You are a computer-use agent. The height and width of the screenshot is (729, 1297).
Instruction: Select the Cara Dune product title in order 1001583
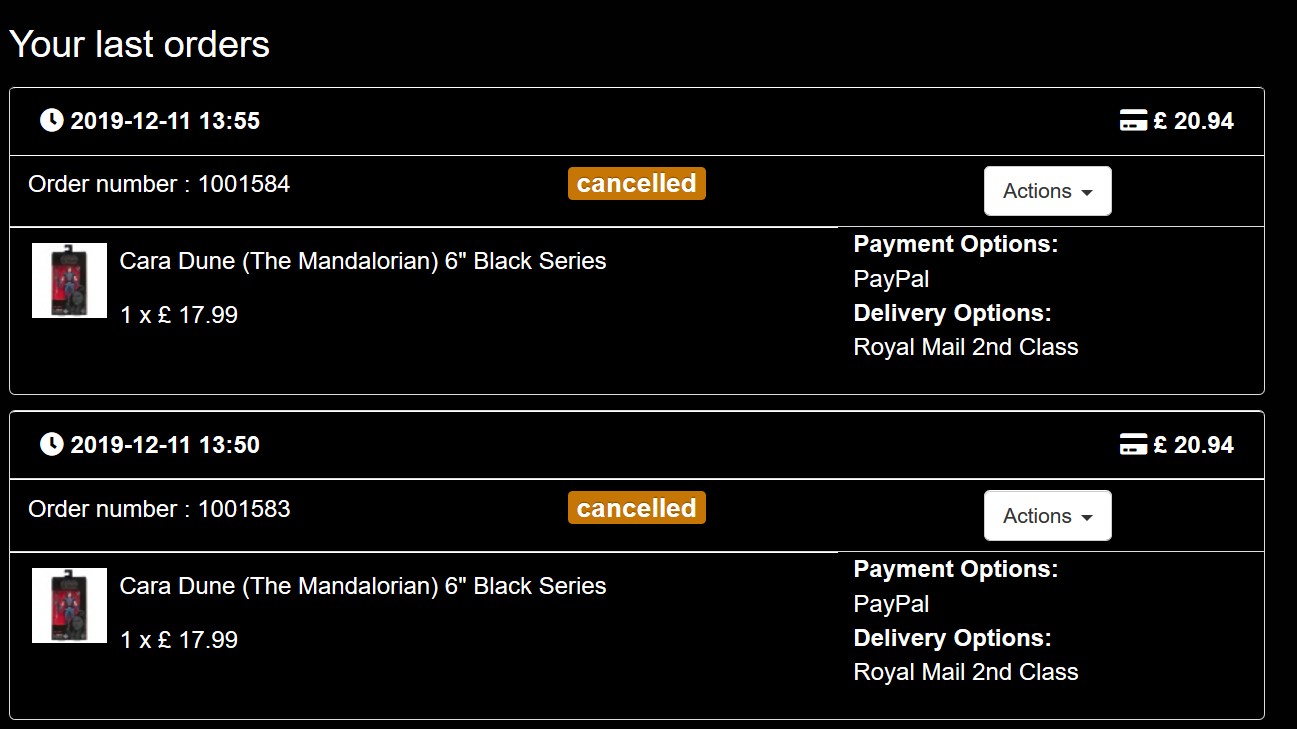[x=363, y=586]
